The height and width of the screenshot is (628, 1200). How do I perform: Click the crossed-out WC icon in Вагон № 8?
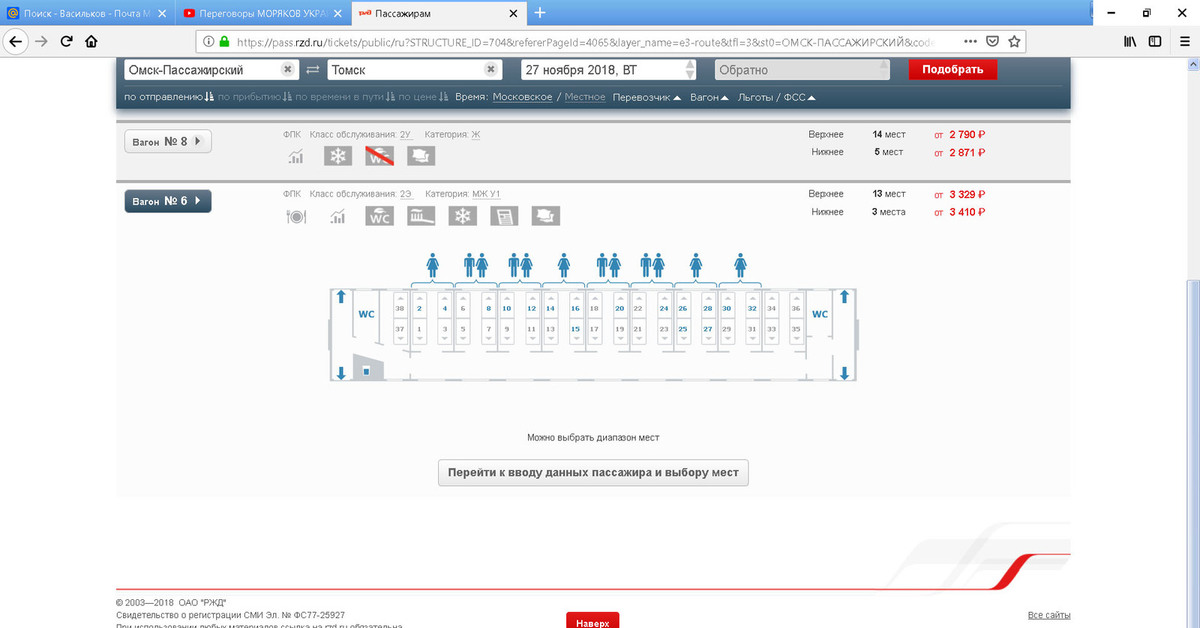379,156
